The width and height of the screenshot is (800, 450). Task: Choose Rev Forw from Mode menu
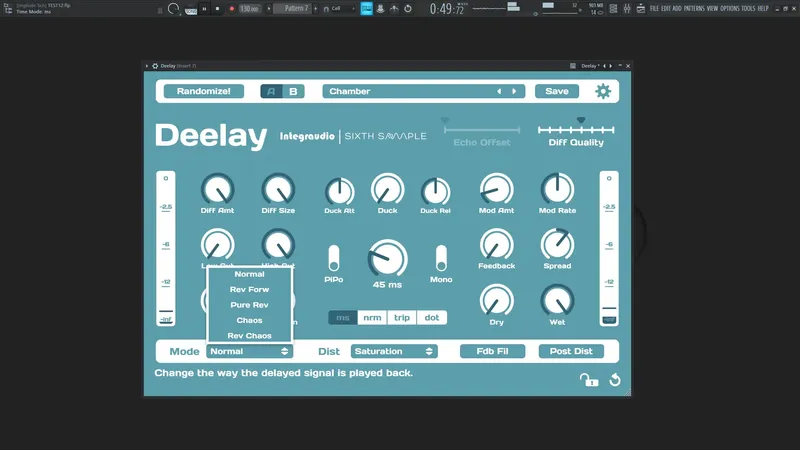tap(249, 289)
